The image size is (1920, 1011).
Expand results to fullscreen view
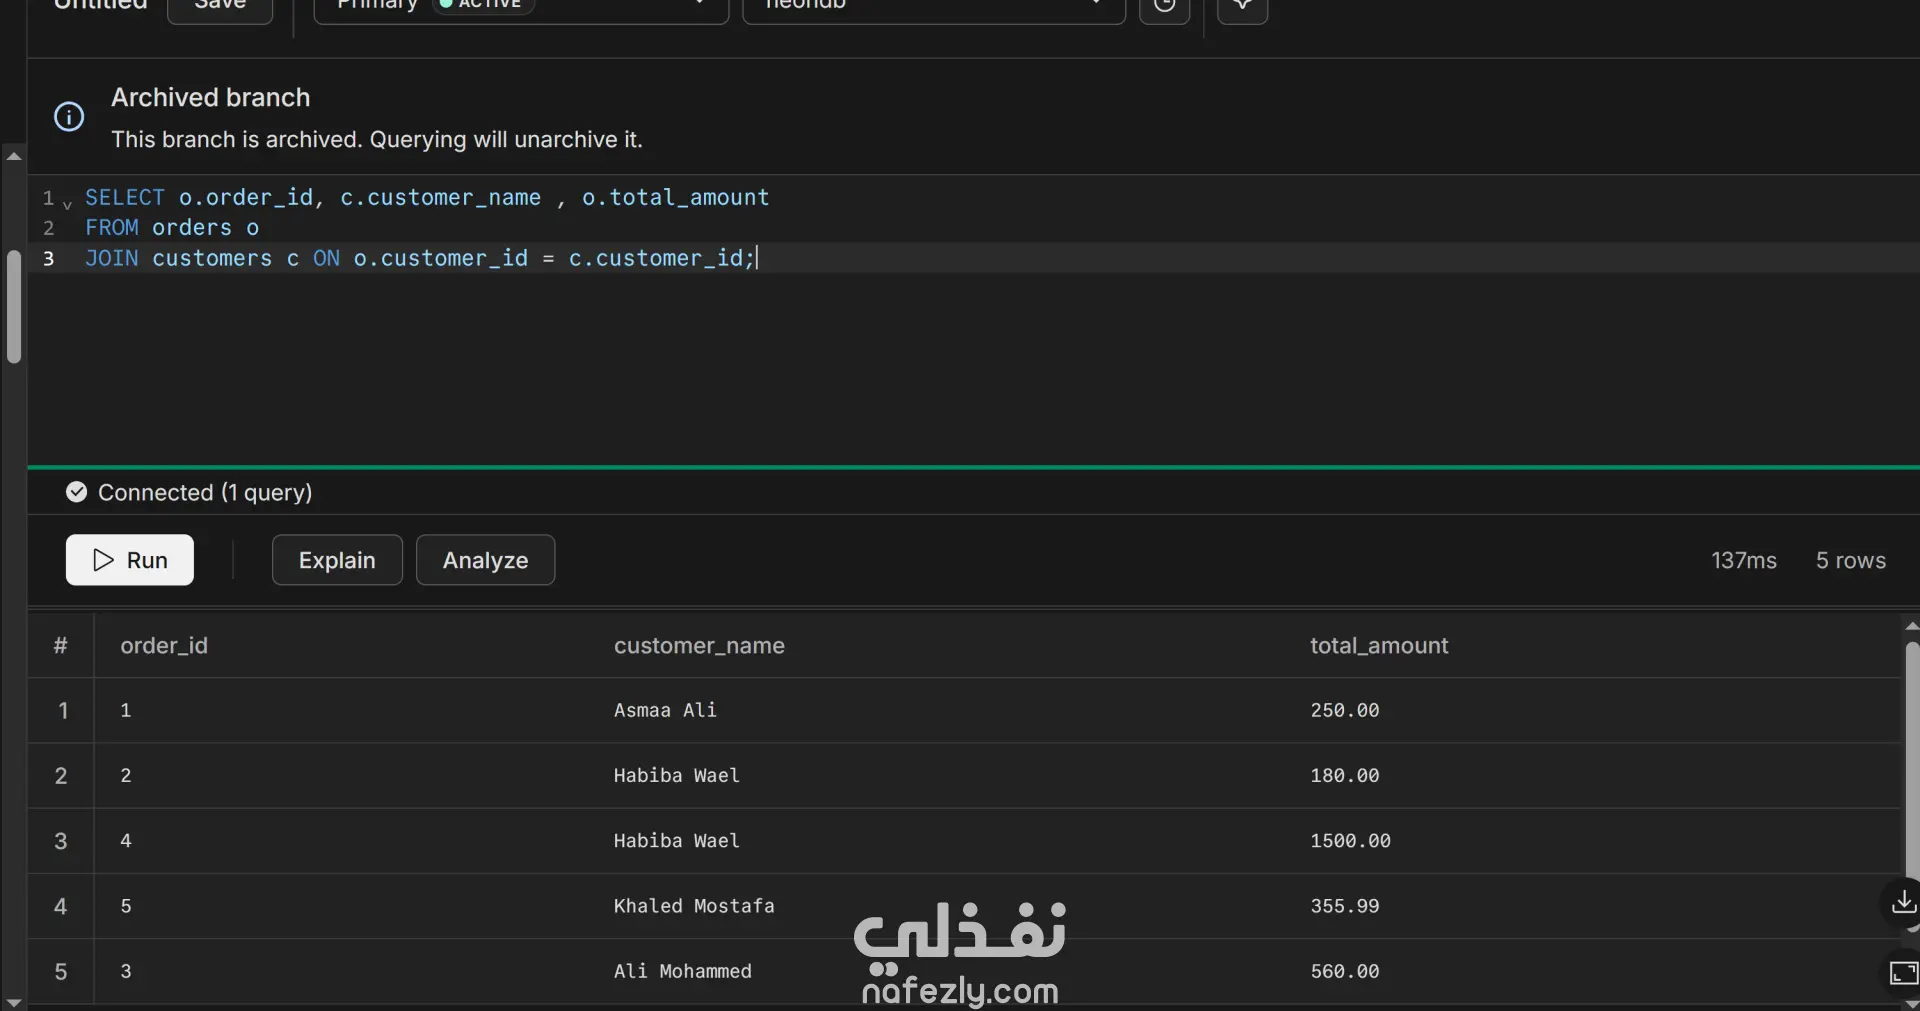click(1903, 972)
